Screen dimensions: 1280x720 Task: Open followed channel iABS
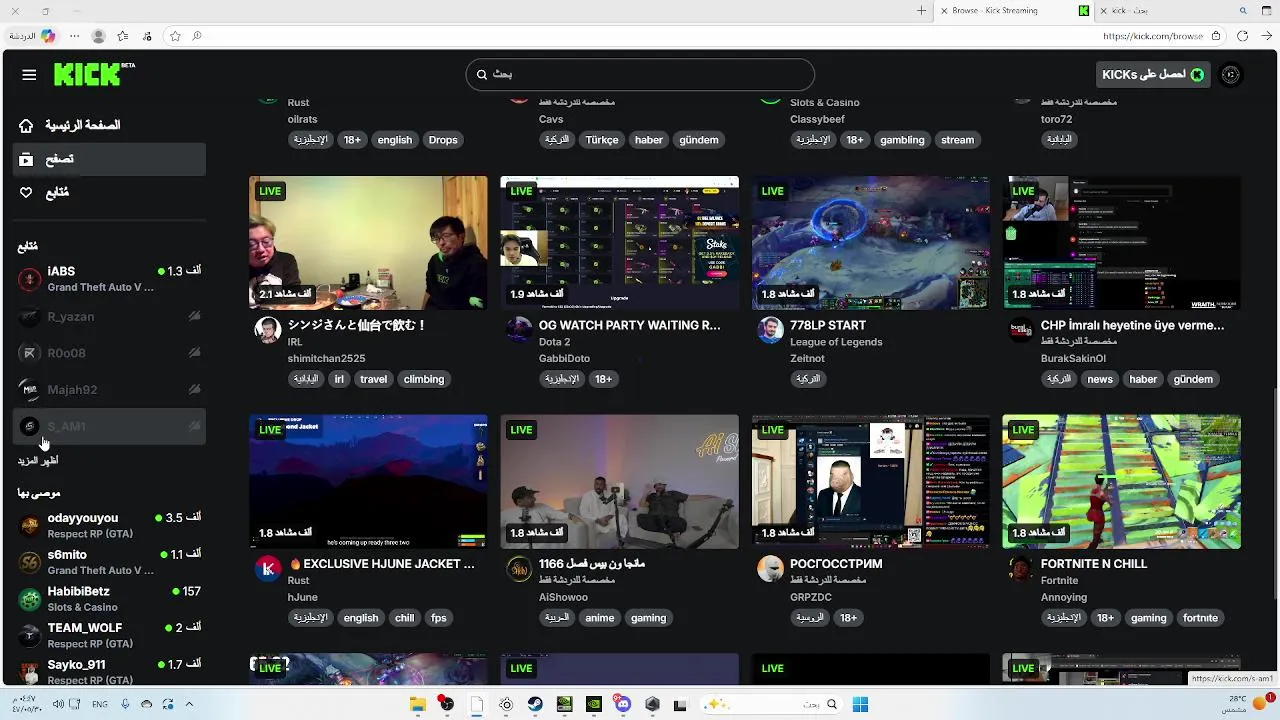pyautogui.click(x=110, y=279)
